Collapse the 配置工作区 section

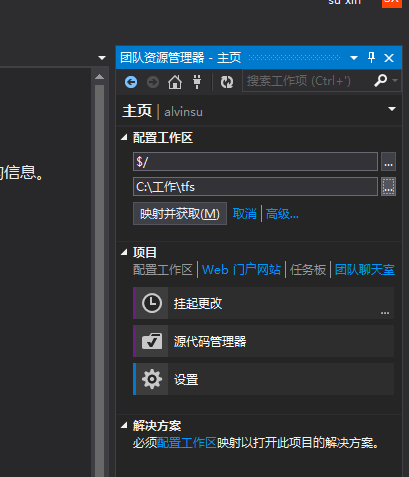click(124, 137)
